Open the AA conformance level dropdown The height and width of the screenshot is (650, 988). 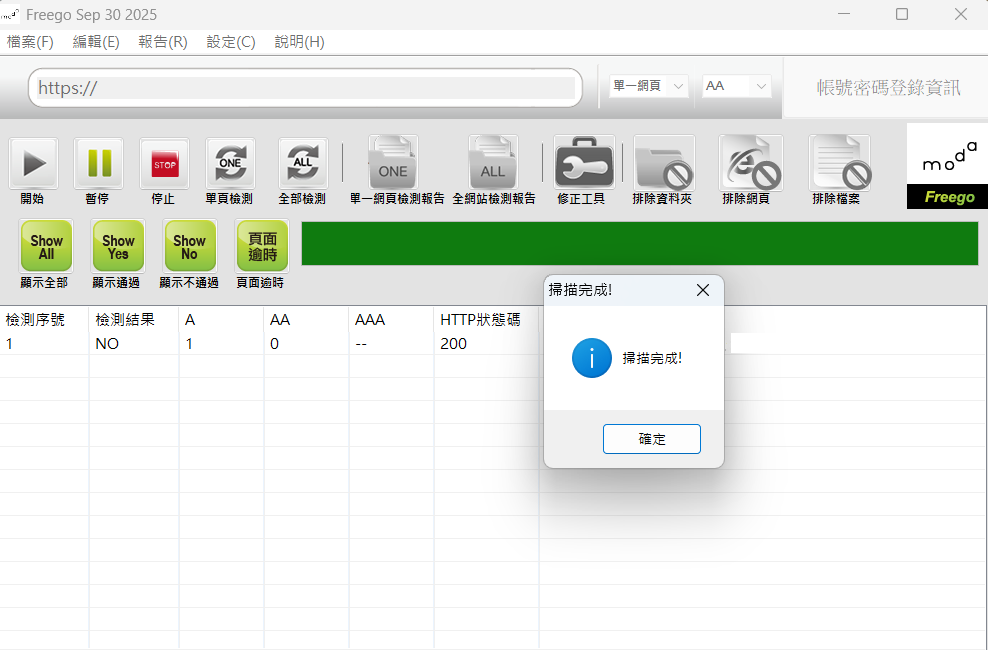point(737,87)
